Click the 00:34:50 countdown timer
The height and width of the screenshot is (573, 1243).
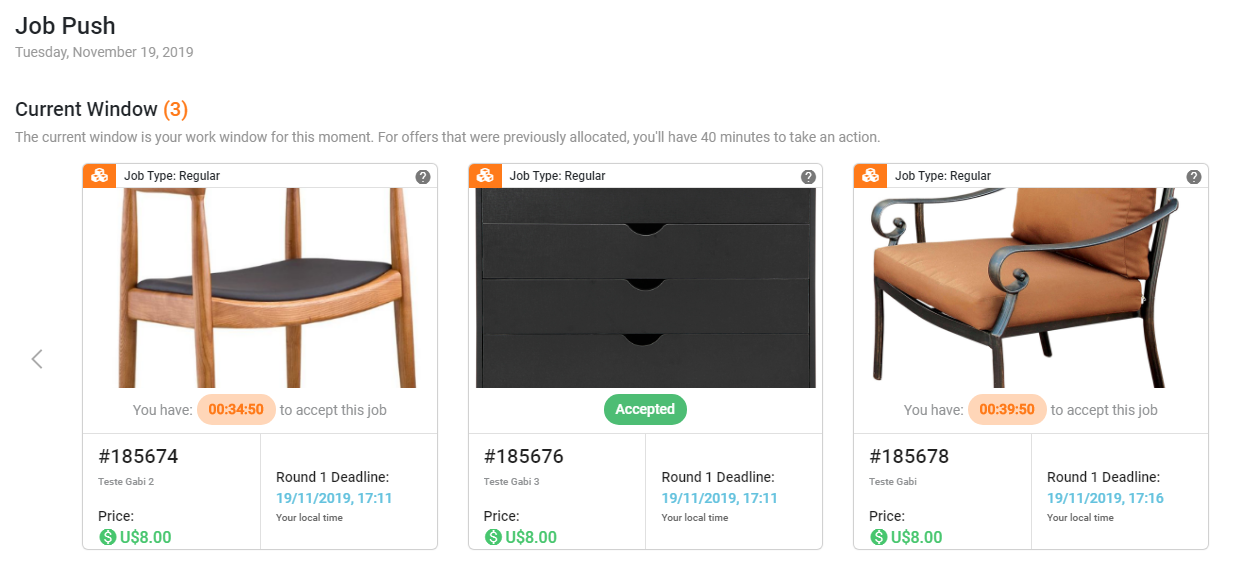(x=236, y=409)
